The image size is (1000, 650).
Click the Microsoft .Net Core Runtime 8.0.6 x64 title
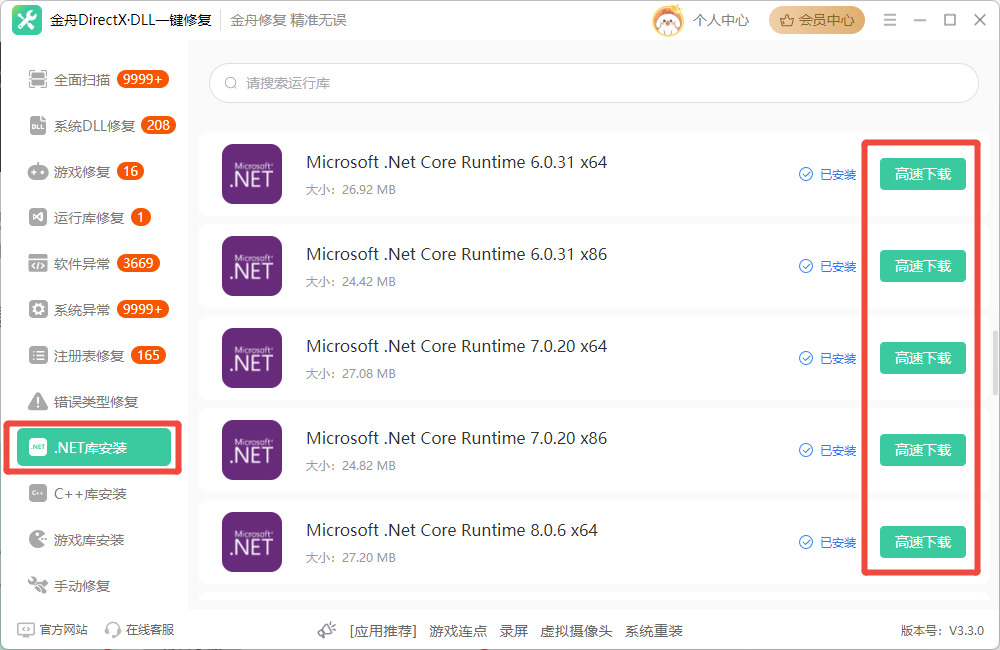pos(452,530)
